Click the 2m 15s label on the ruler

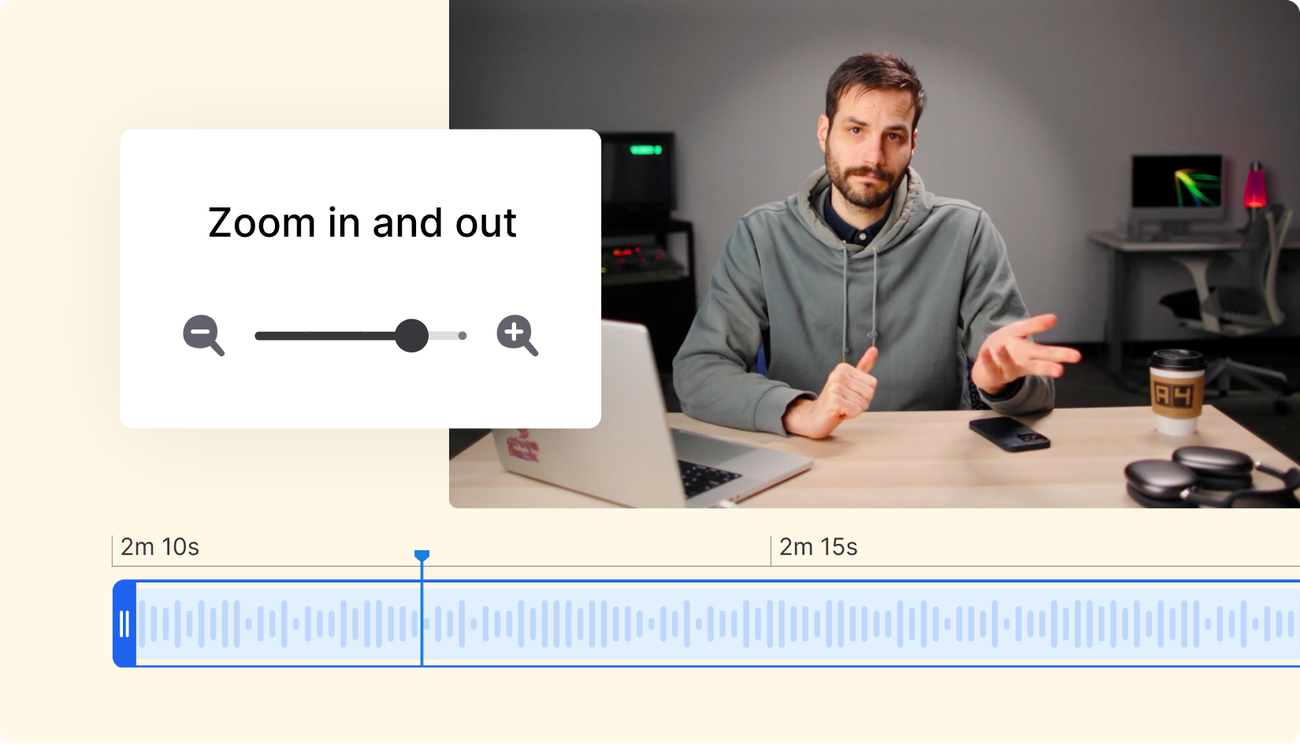coord(818,547)
